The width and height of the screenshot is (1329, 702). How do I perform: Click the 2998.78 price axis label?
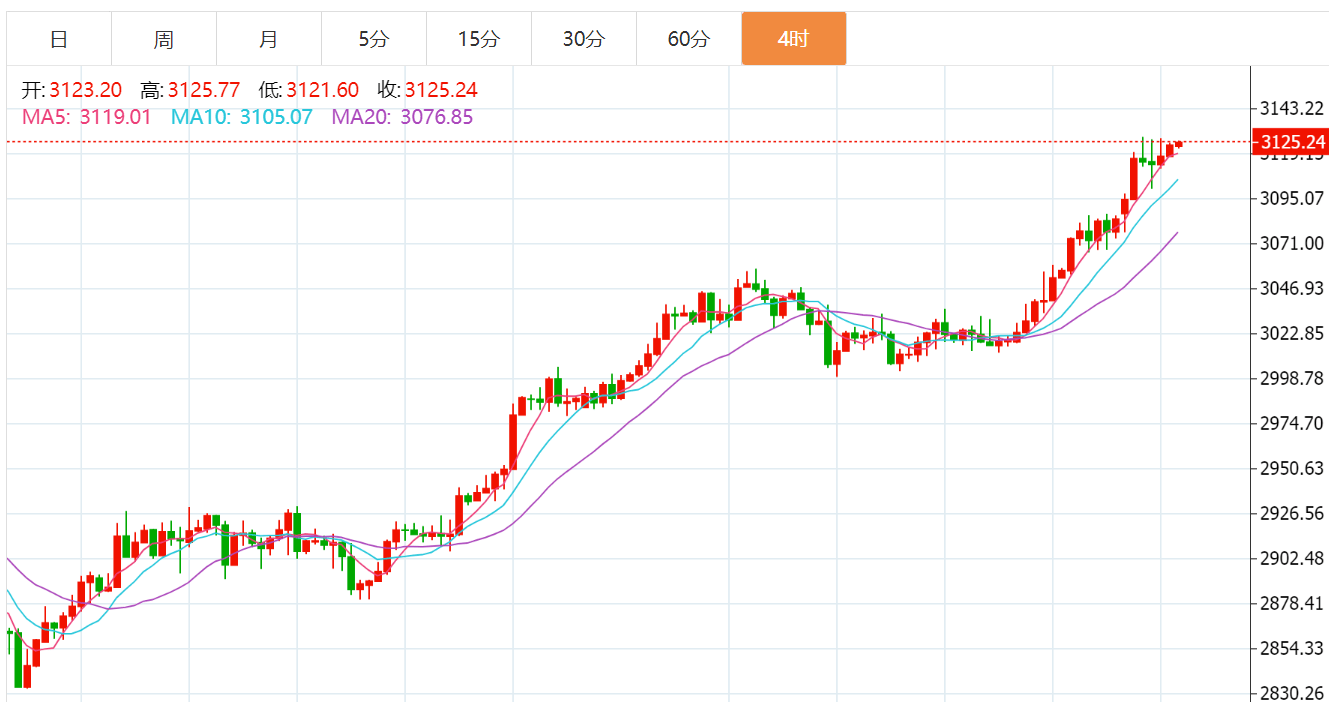[x=1292, y=378]
